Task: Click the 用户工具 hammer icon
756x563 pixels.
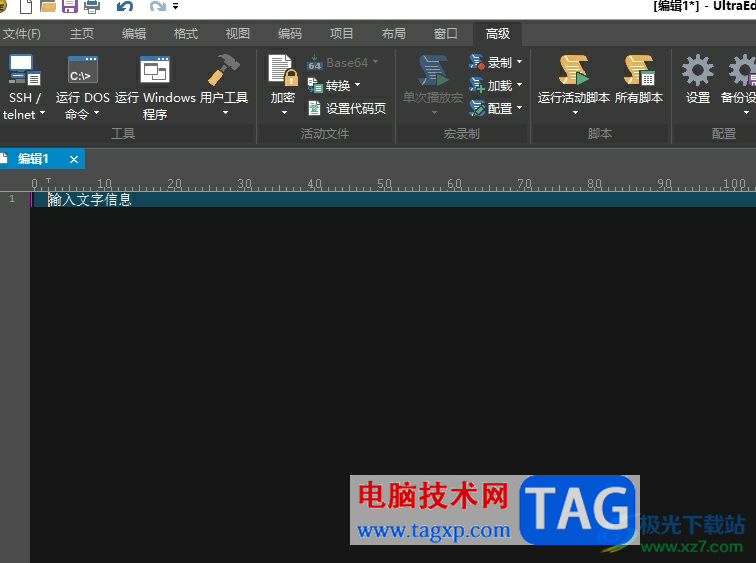Action: [x=224, y=70]
